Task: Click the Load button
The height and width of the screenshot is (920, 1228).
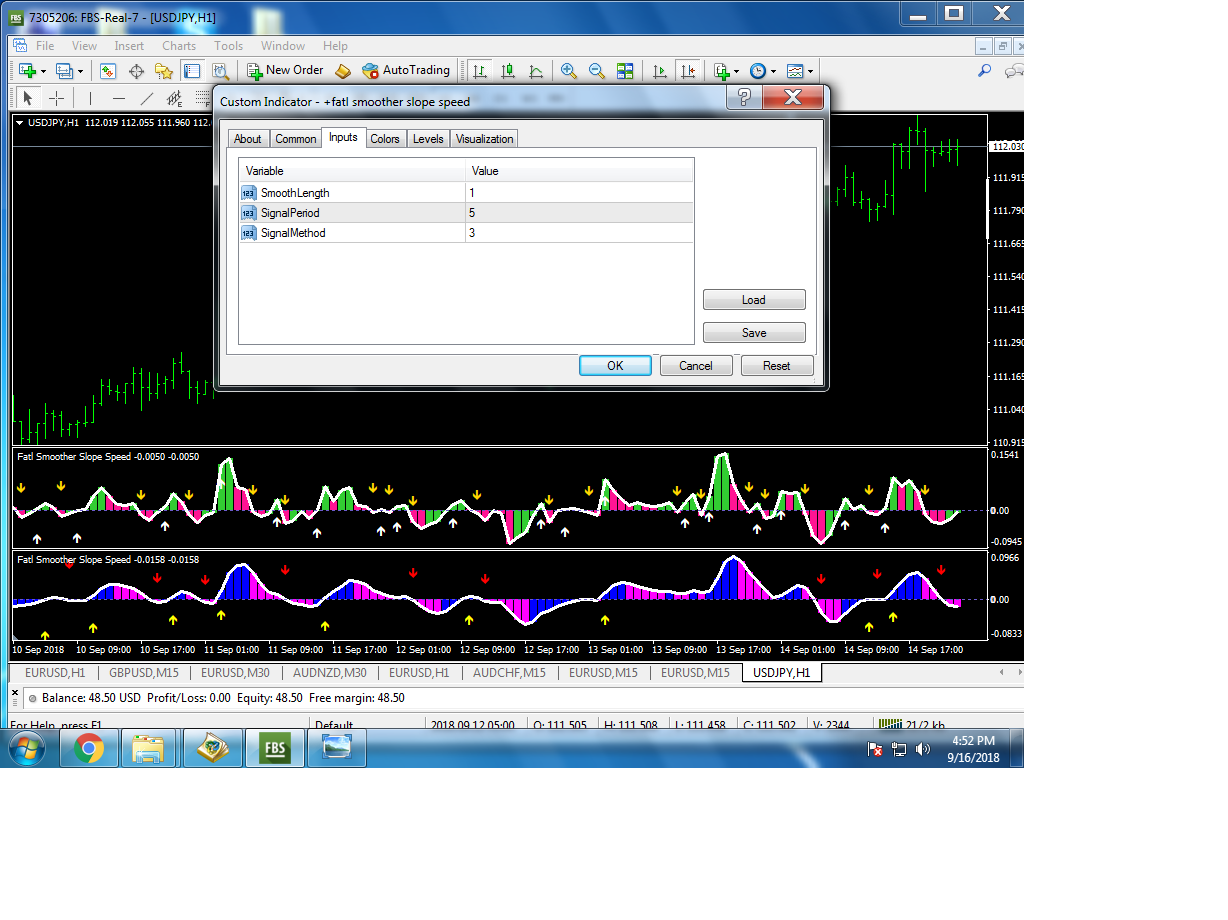Action: pyautogui.click(x=753, y=300)
